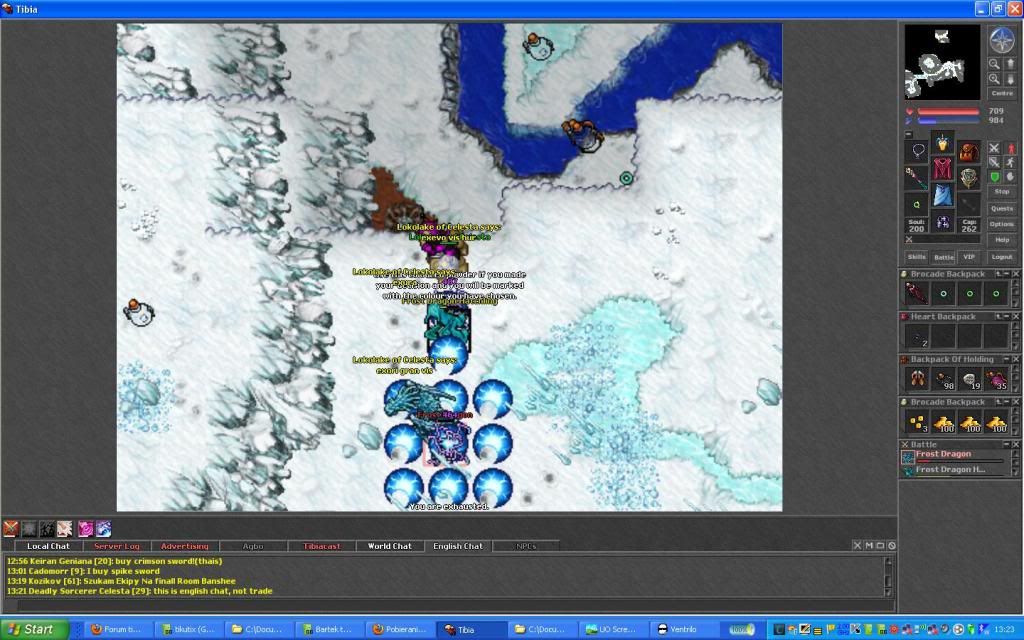The image size is (1024, 640).
Task: Collapse the inventory panel with minus button
Action: [x=908, y=134]
